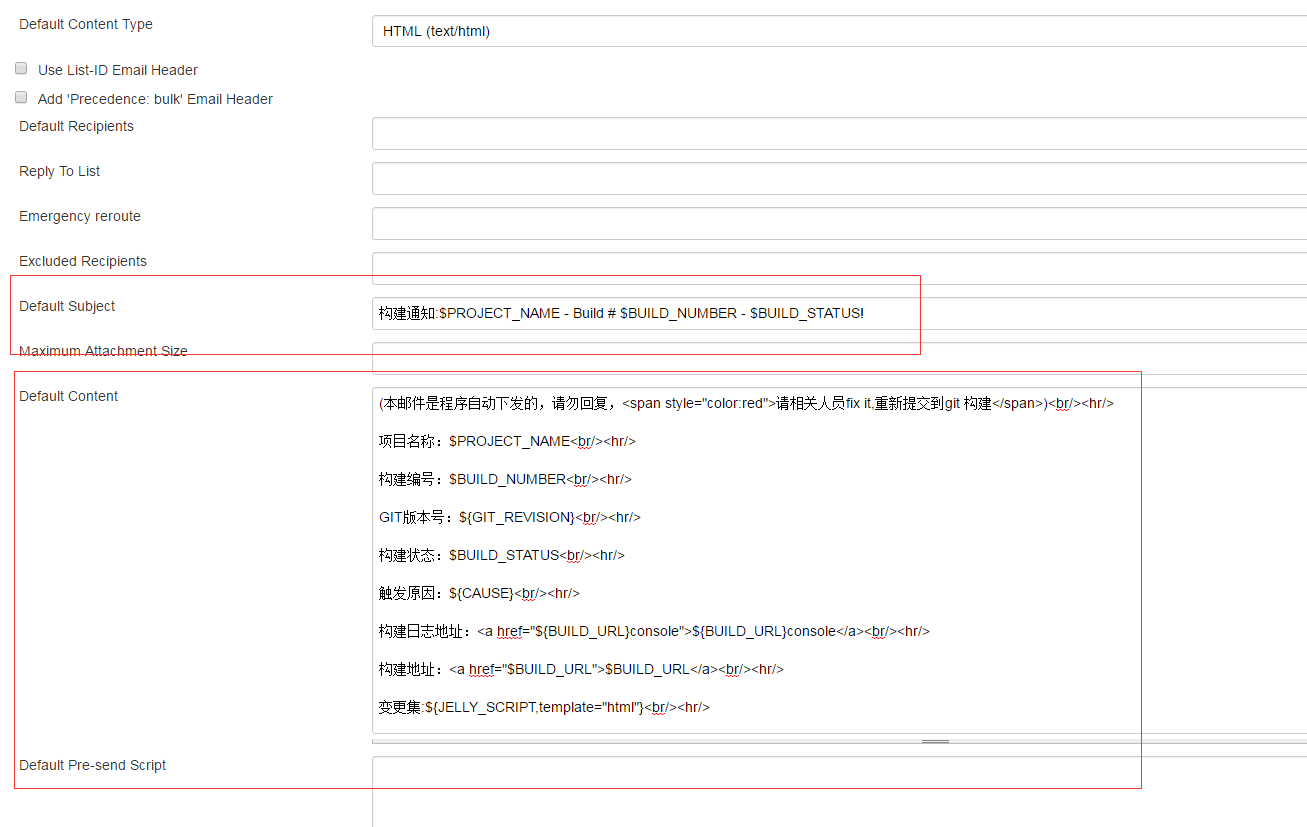Click the Default Content label
The width and height of the screenshot is (1307, 827).
pyautogui.click(x=68, y=396)
